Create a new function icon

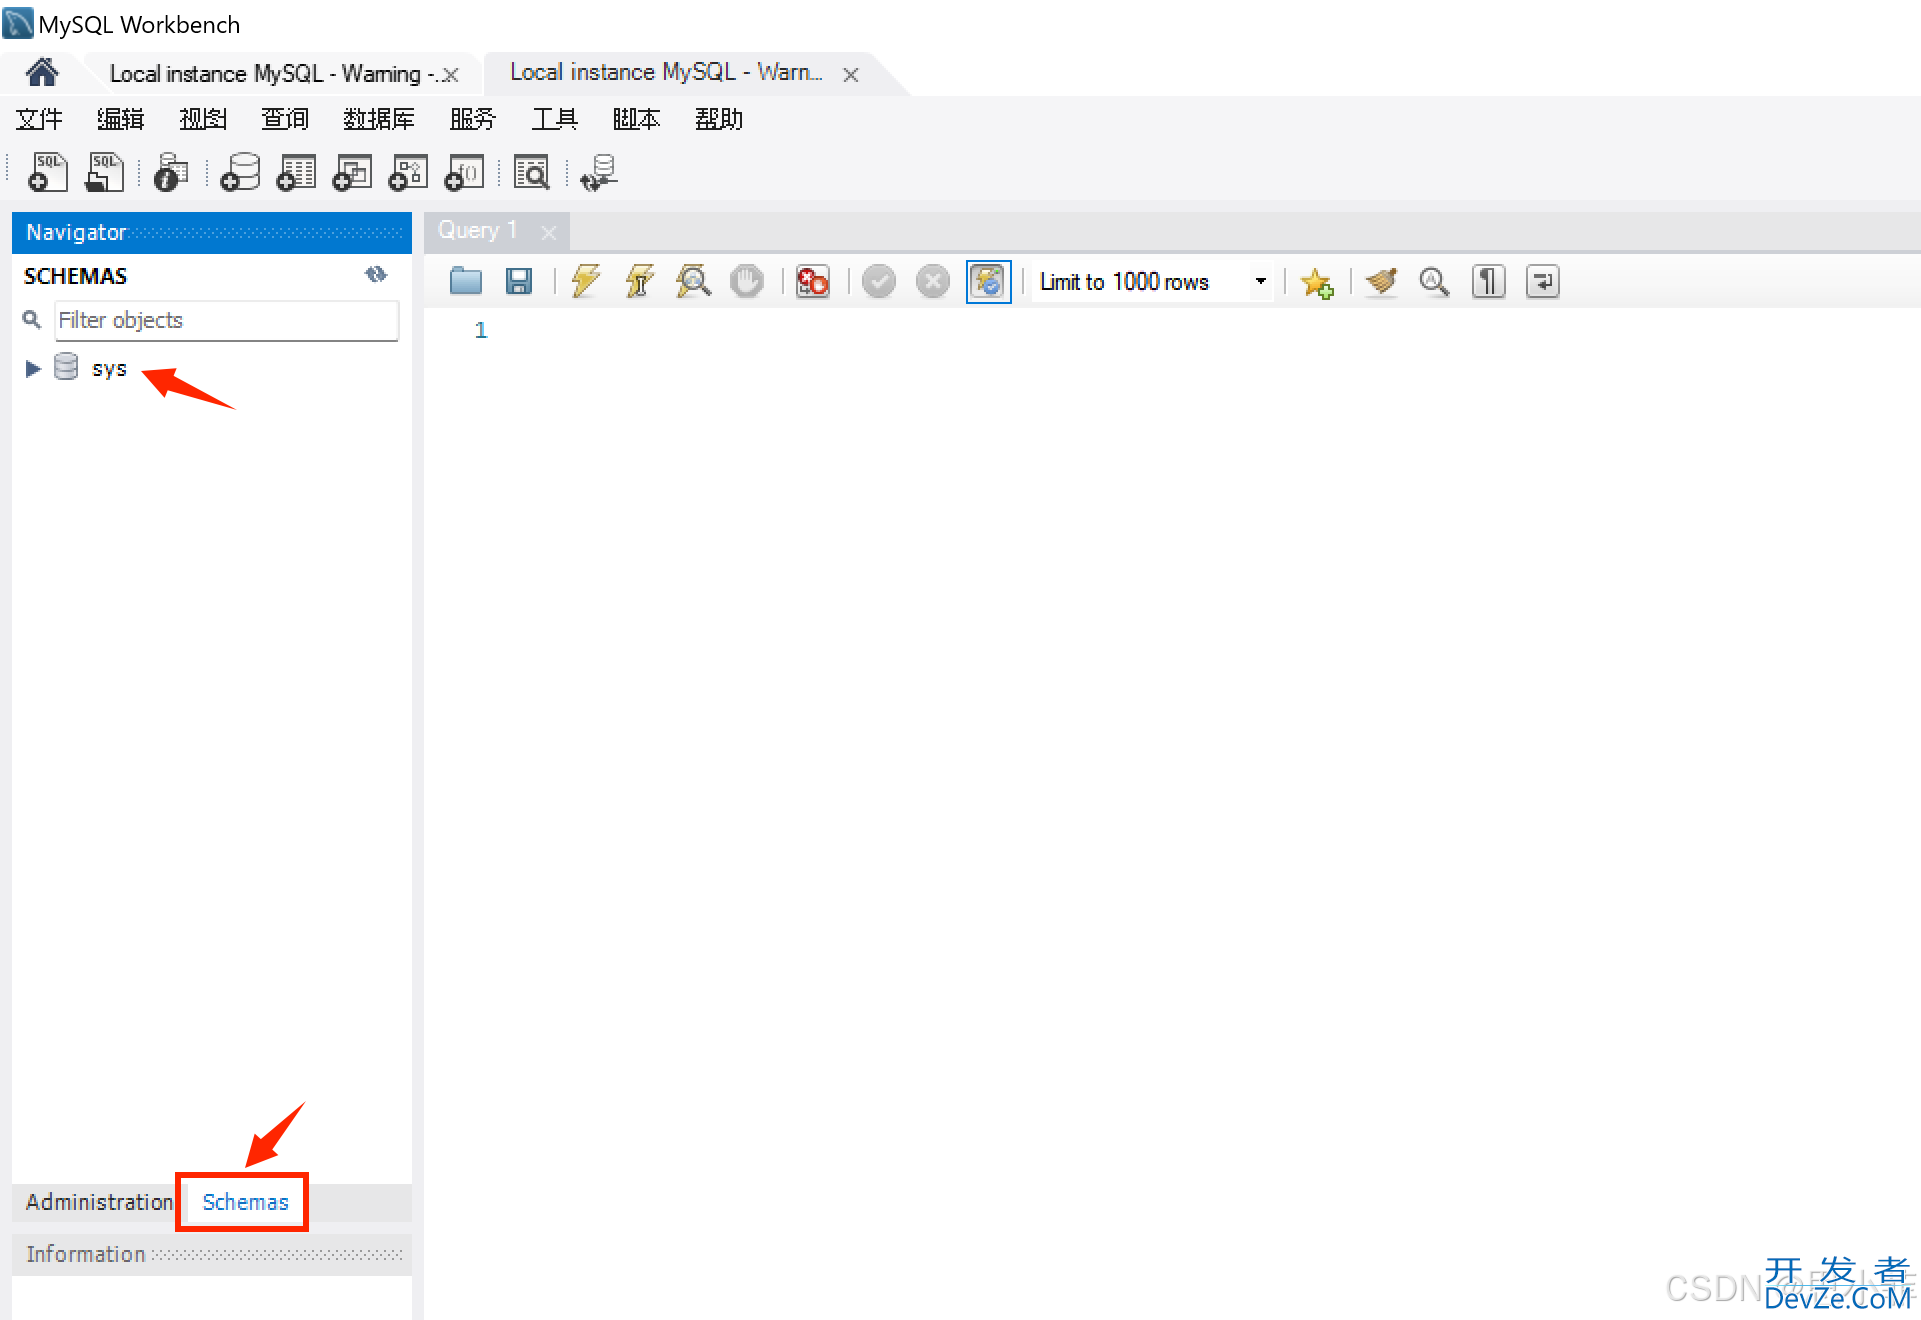pos(464,172)
